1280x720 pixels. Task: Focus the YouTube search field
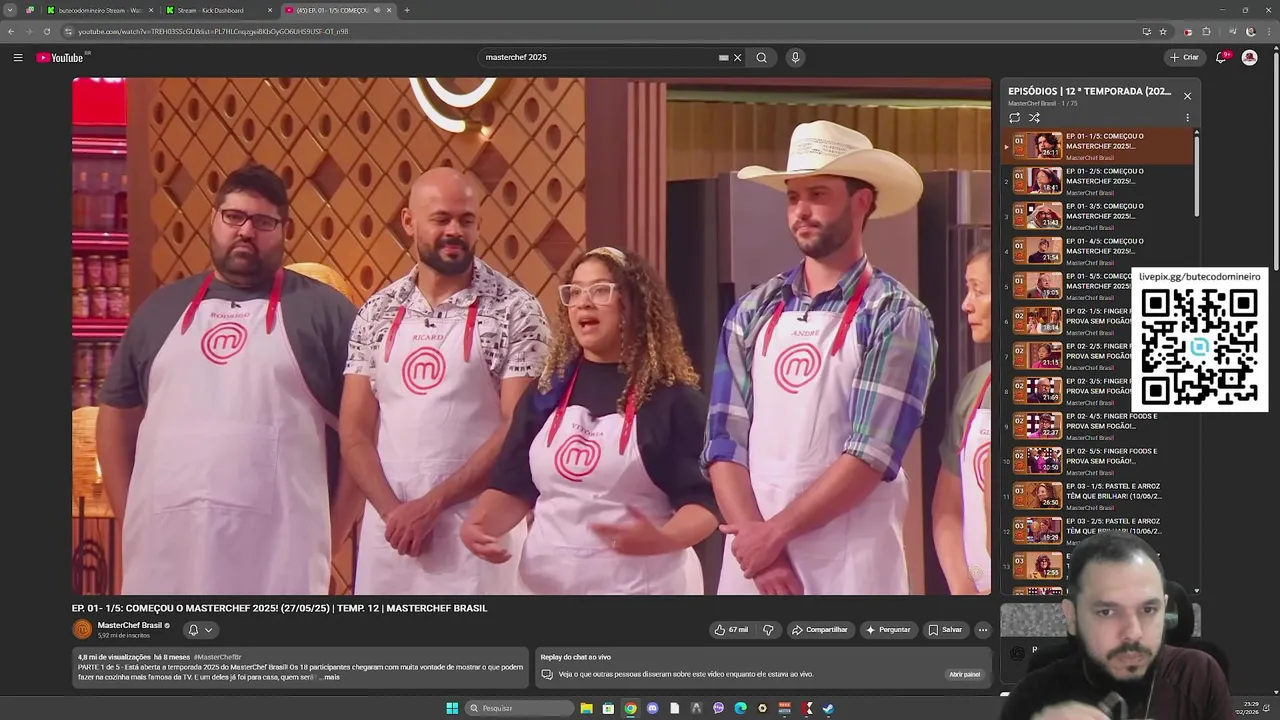(600, 58)
